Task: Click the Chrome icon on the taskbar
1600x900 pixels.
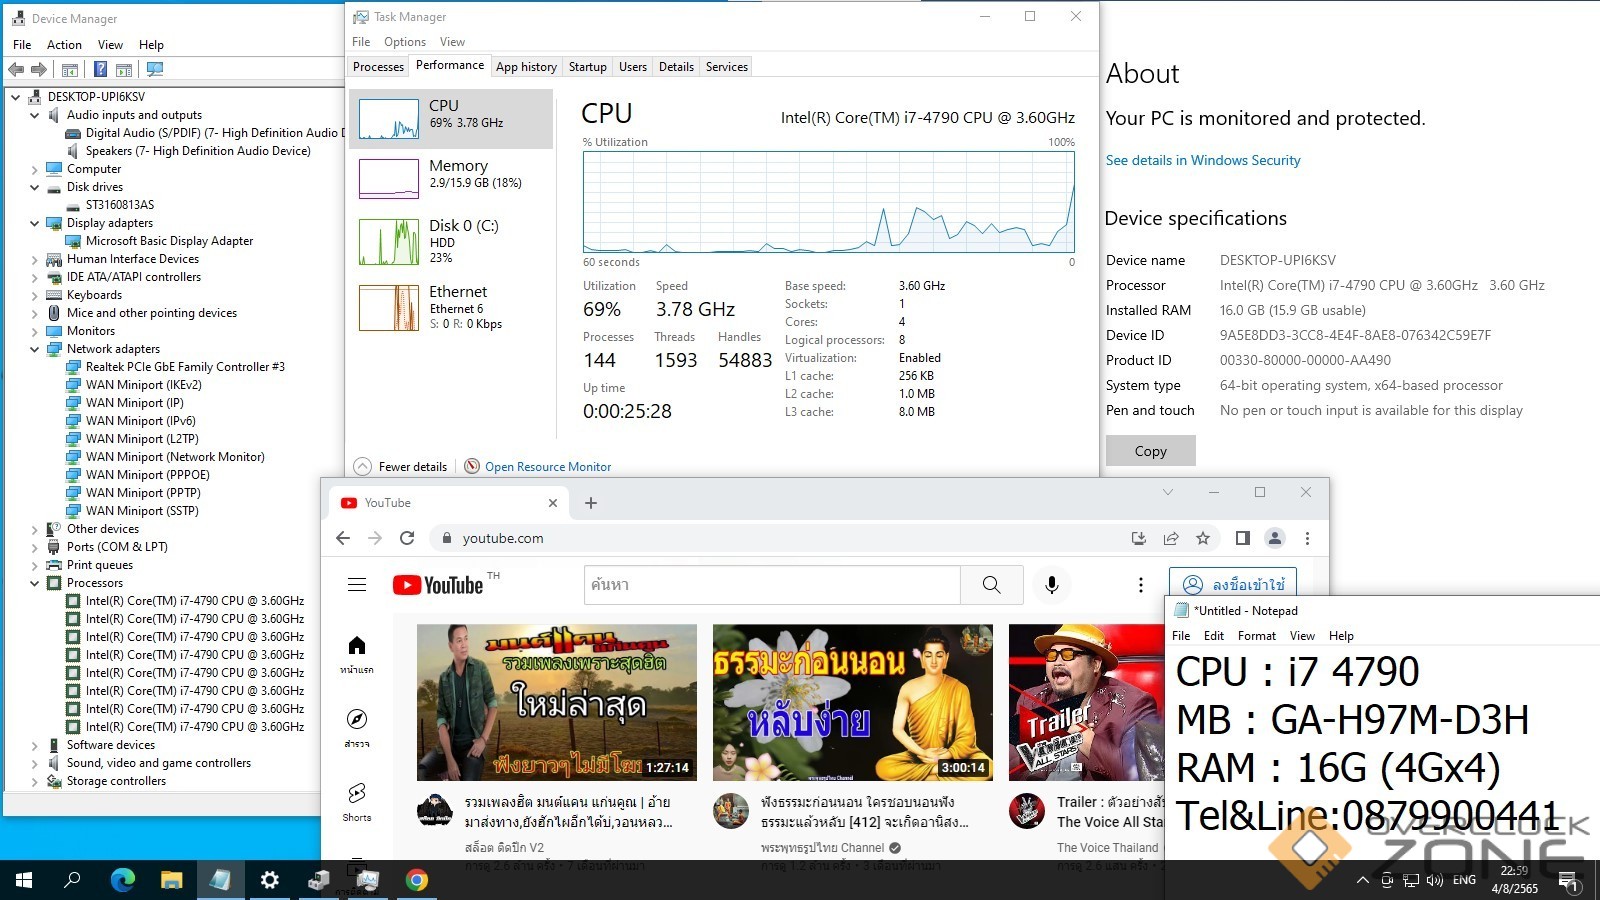Action: point(417,880)
